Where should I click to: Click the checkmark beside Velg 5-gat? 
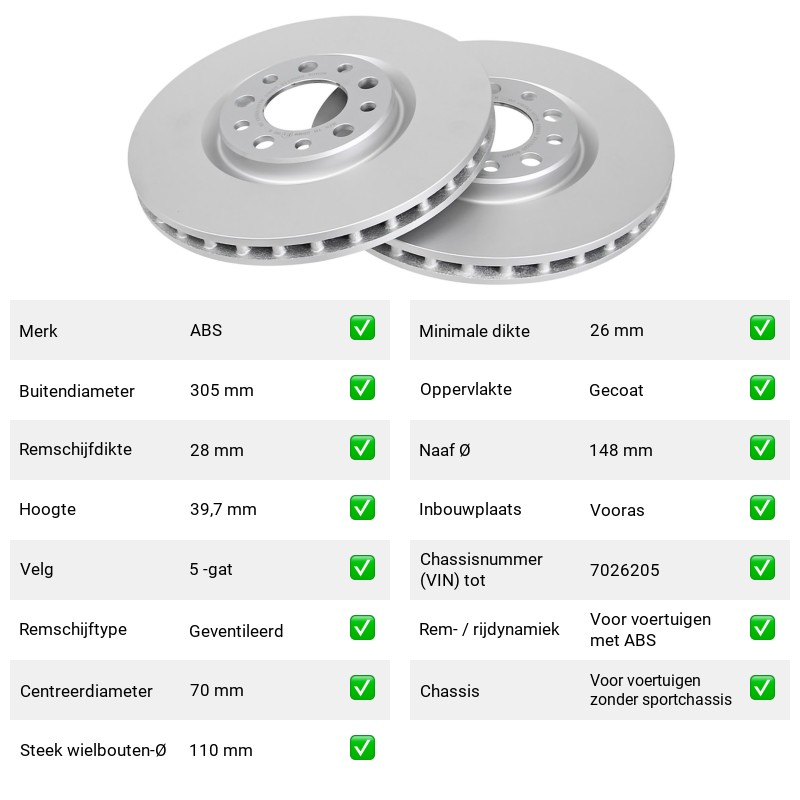click(x=362, y=568)
